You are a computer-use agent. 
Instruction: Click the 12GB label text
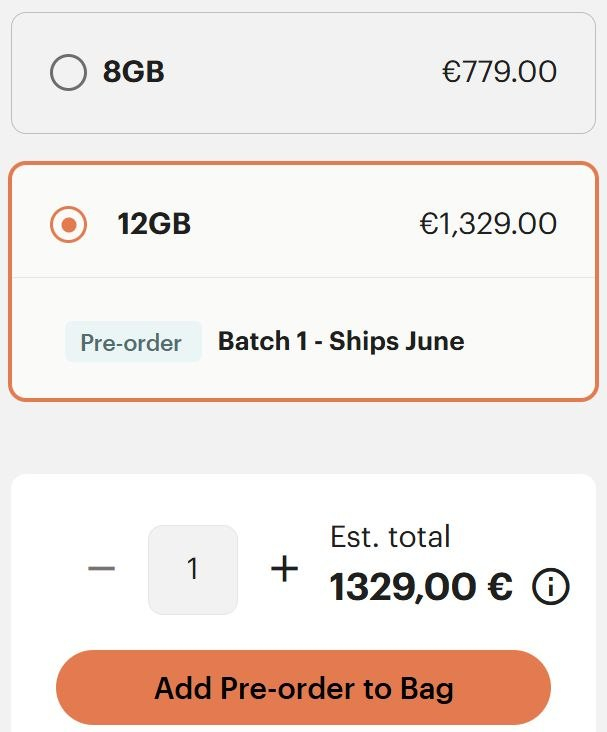tap(154, 224)
